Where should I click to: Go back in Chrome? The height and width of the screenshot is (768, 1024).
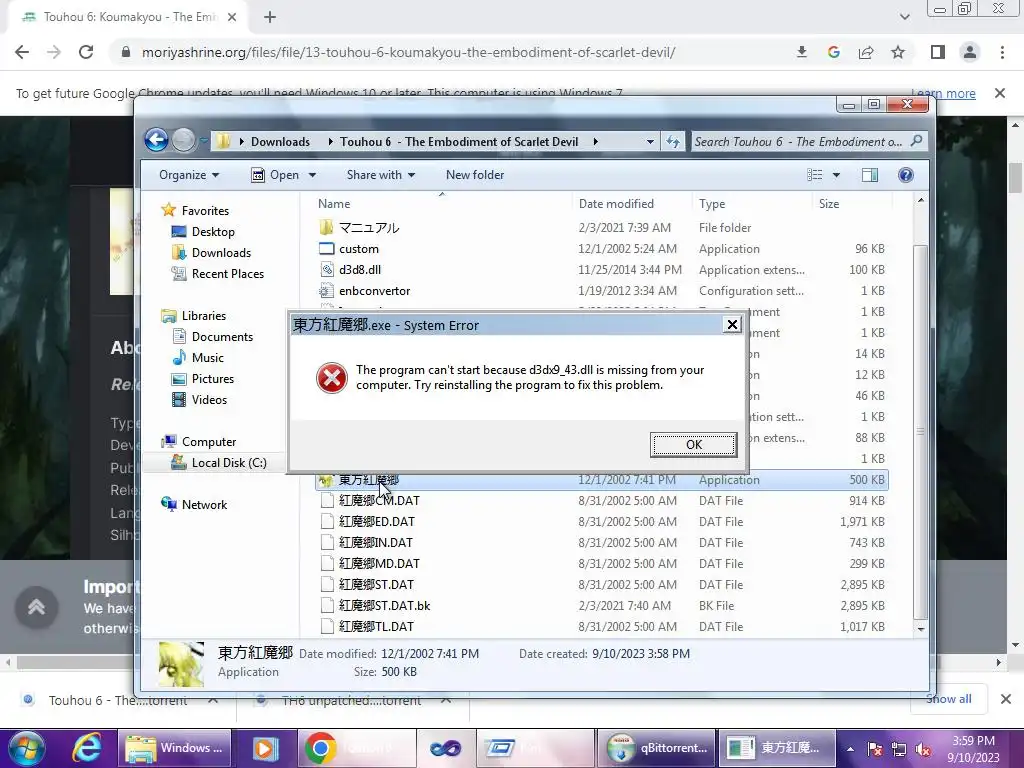point(22,52)
